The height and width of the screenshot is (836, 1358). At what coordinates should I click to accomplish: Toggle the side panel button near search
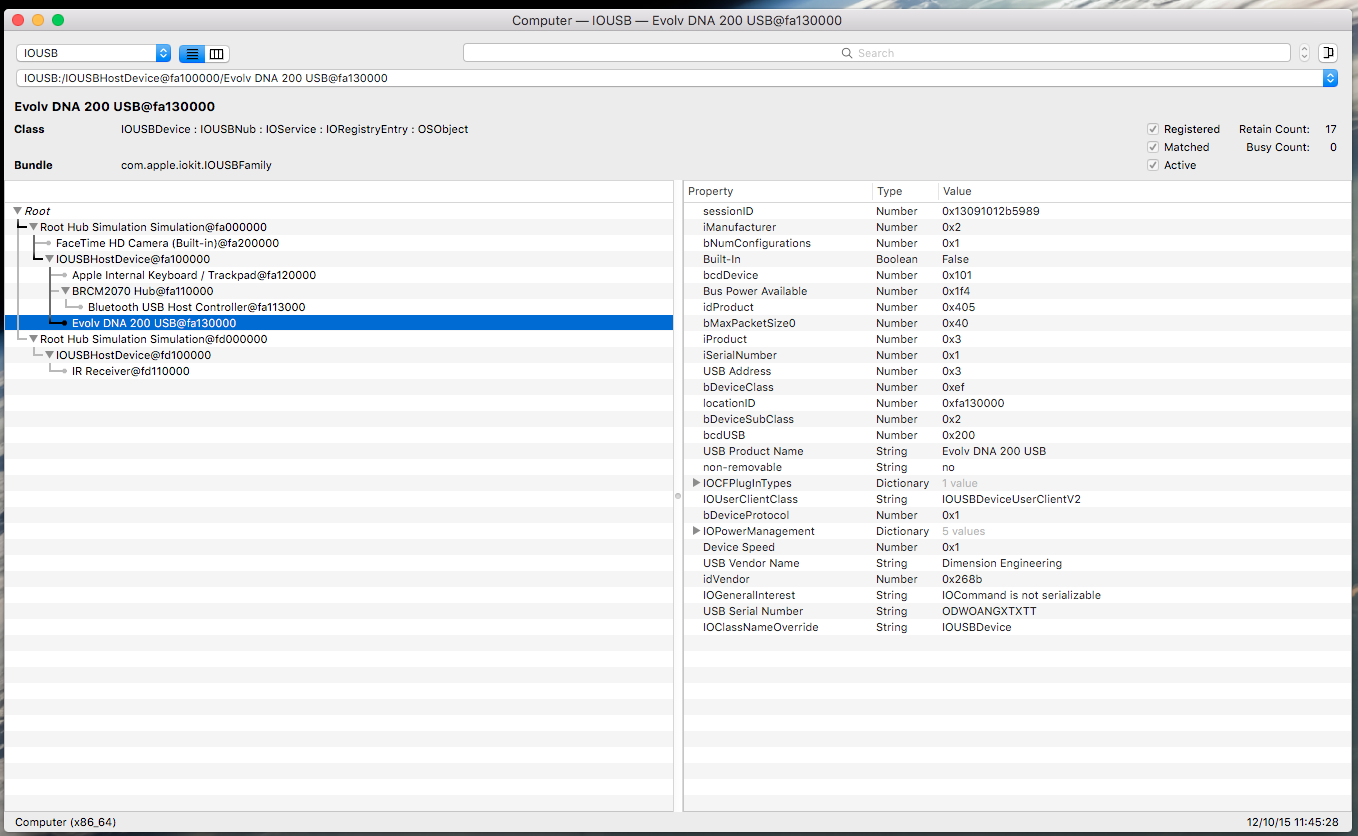(x=1328, y=53)
